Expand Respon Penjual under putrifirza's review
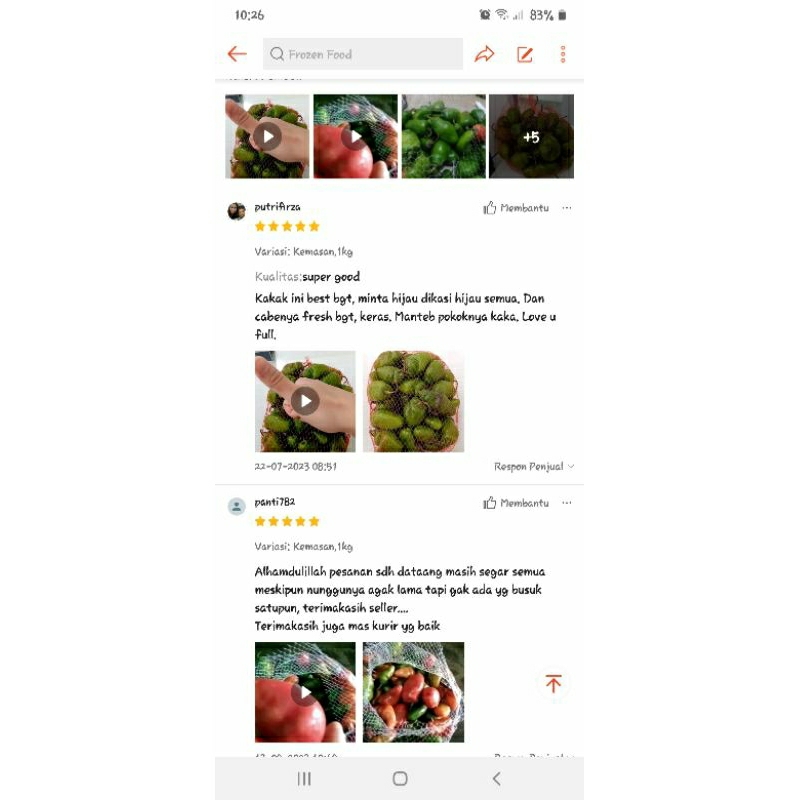The image size is (800, 800). coord(534,466)
